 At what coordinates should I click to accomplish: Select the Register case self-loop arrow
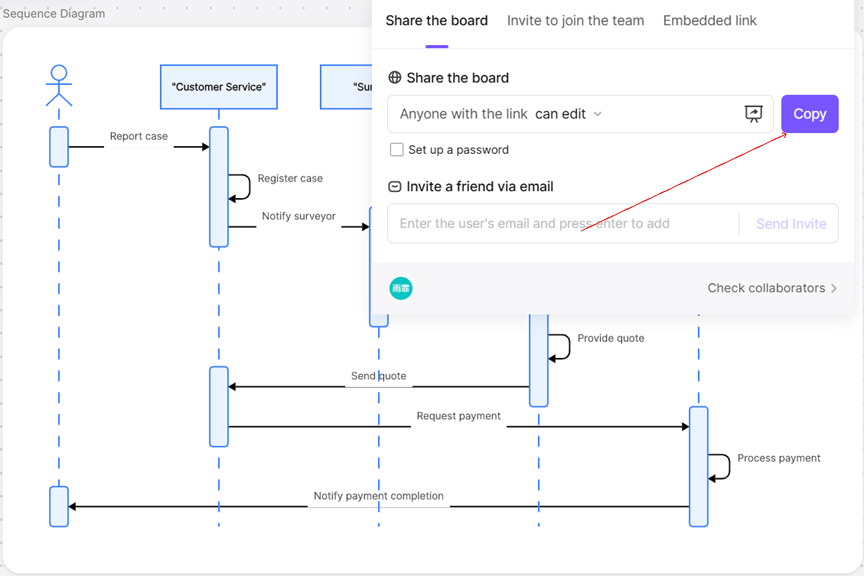tap(242, 187)
